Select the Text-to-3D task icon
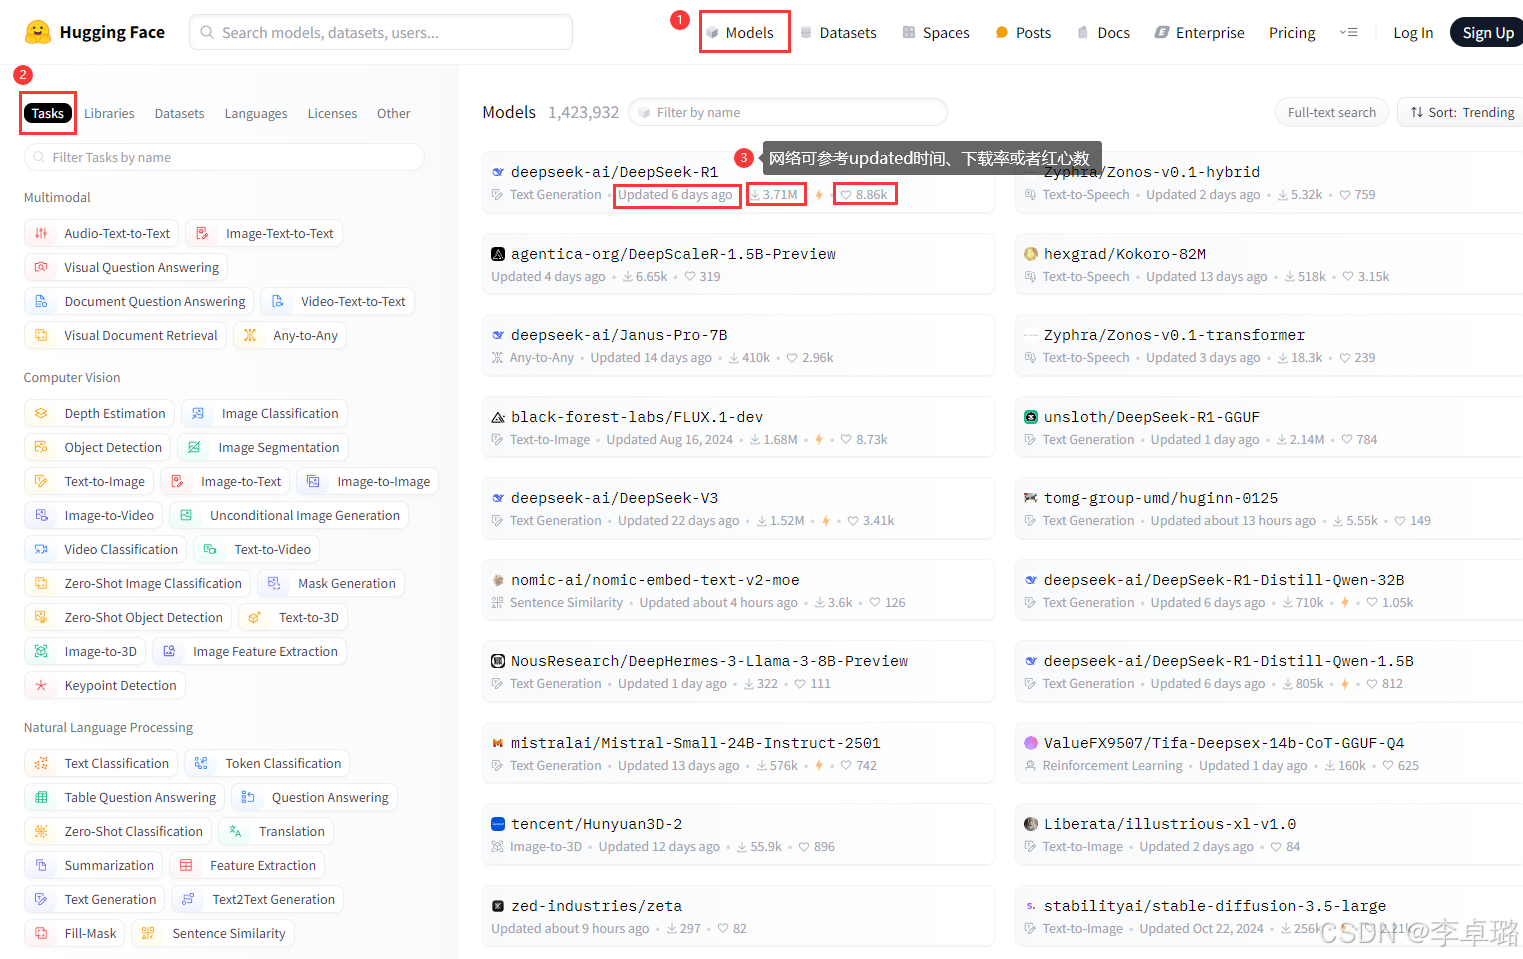Screen dimensions: 1523x959 (255, 617)
